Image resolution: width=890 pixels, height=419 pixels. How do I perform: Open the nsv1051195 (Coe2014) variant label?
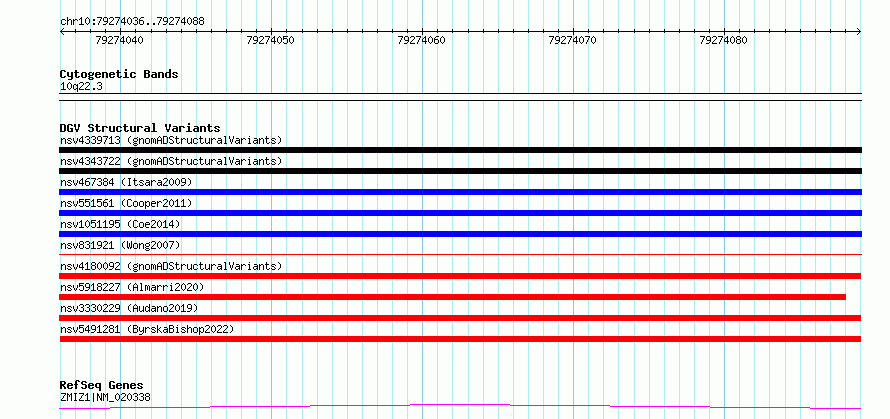pyautogui.click(x=120, y=224)
